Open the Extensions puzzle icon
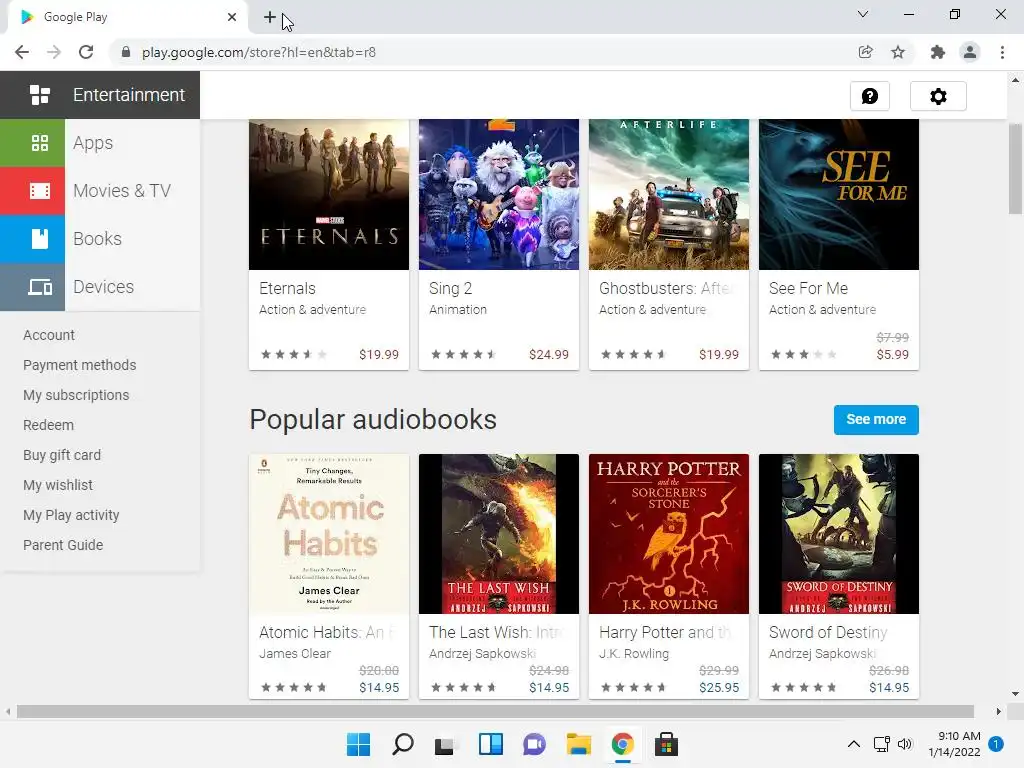1024x768 pixels. point(938,52)
